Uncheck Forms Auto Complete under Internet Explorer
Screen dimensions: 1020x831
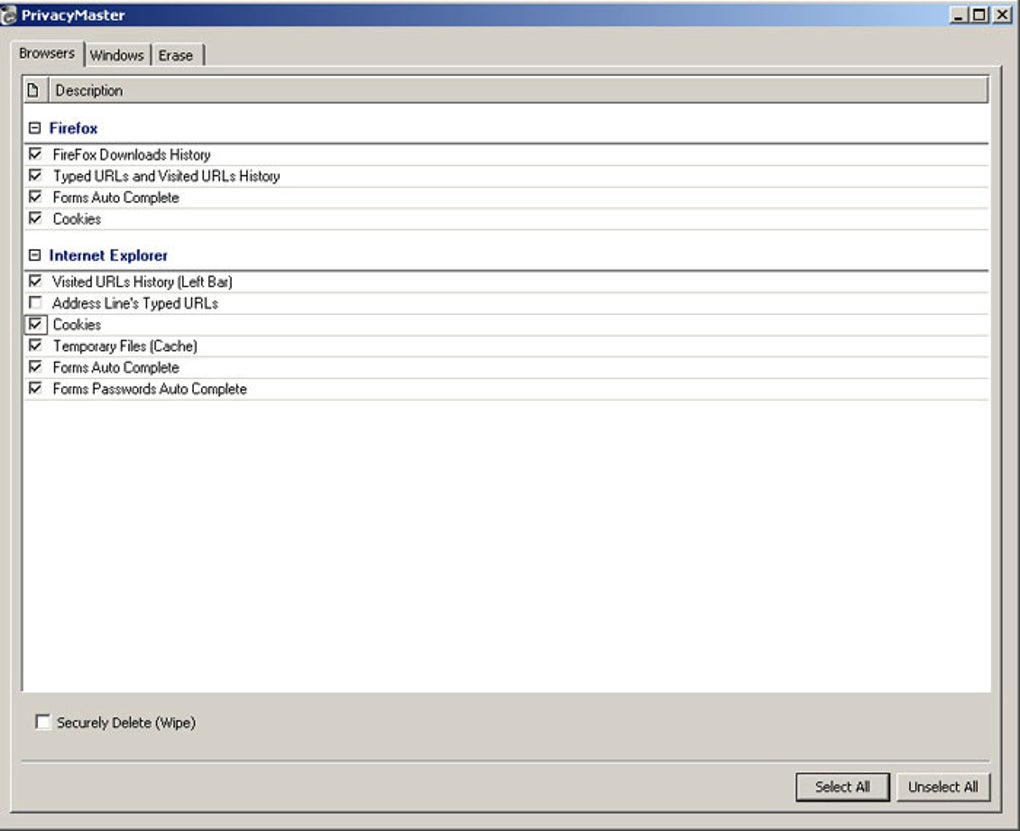[36, 367]
